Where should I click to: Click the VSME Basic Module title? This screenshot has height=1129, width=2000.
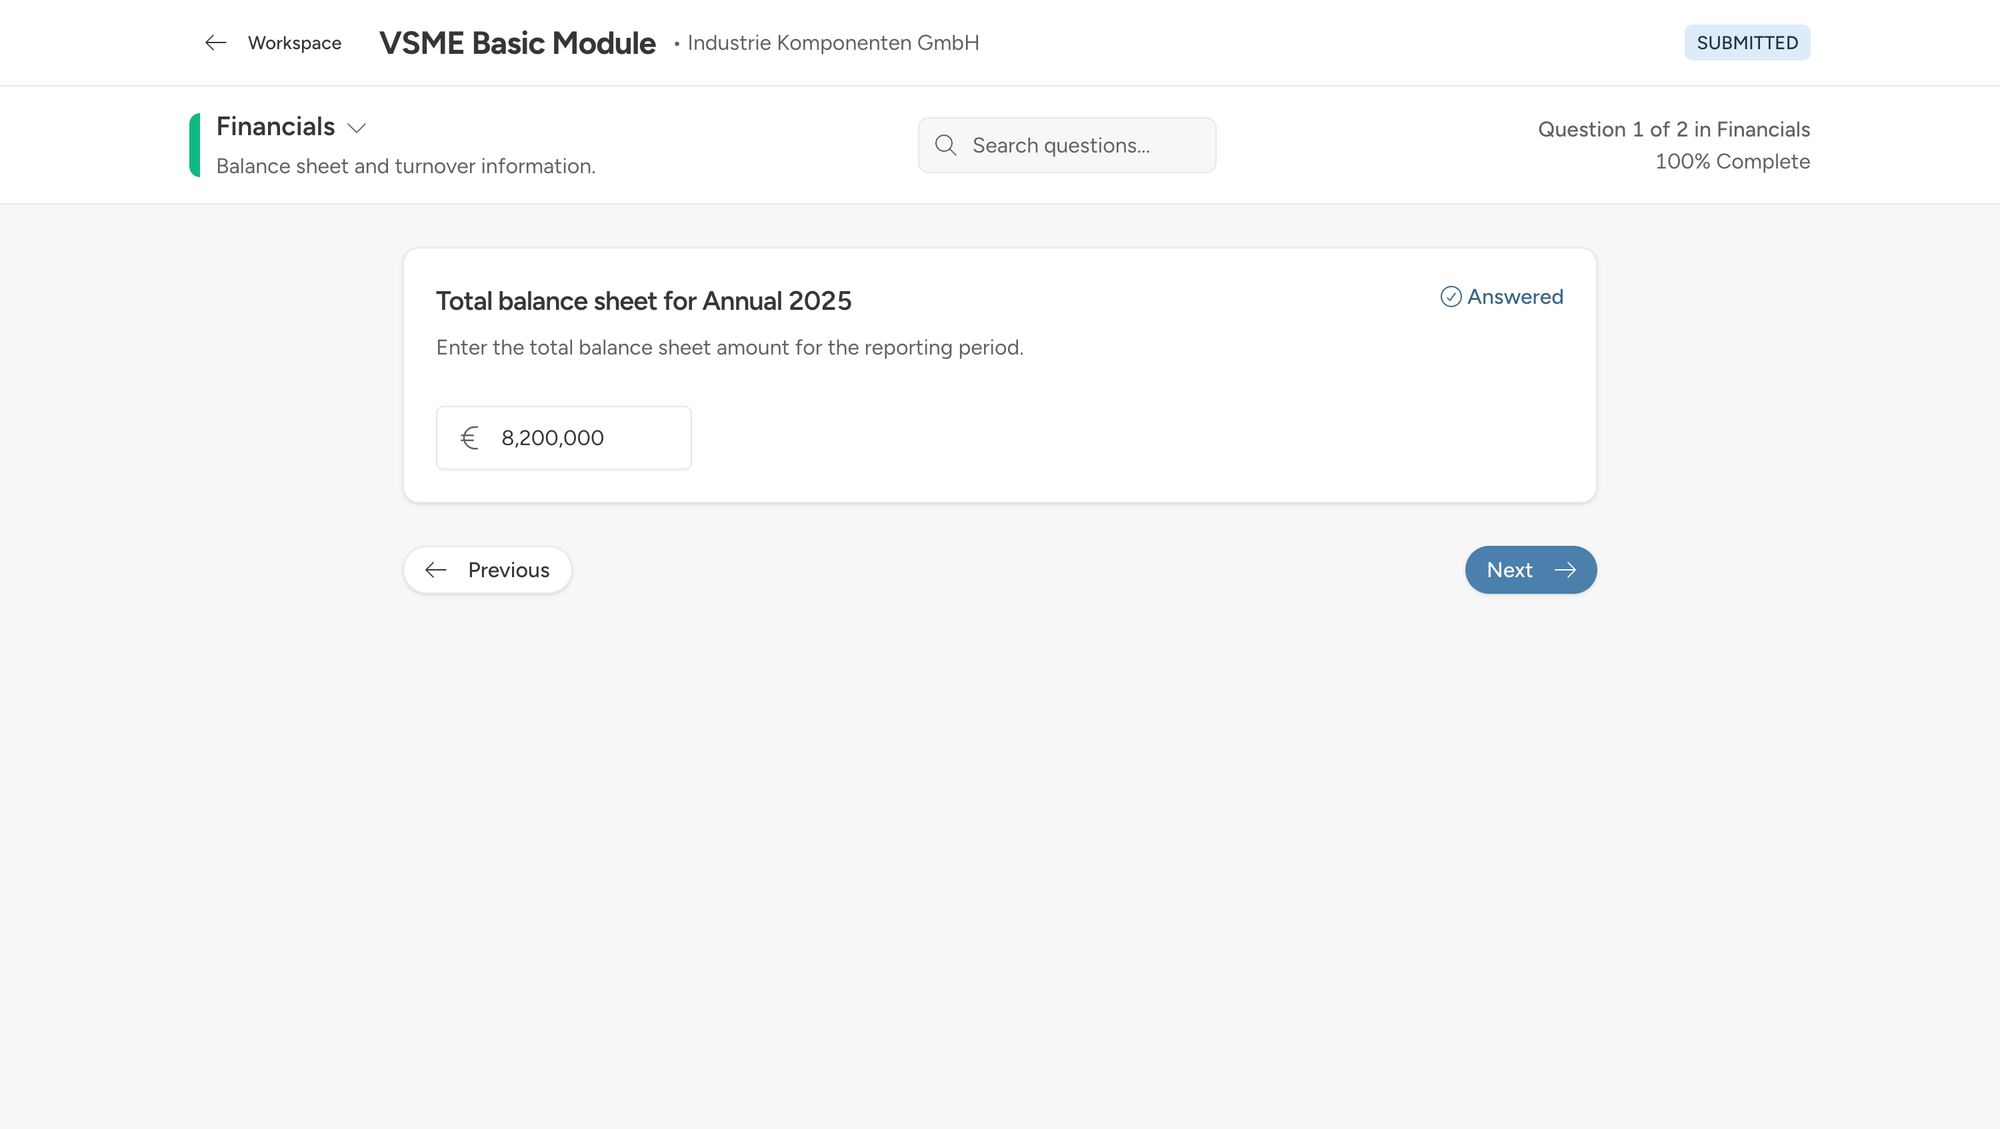click(x=517, y=43)
